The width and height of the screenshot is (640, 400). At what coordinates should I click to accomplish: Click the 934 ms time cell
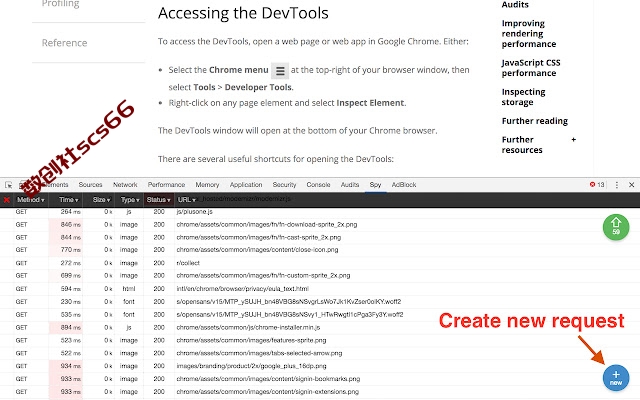coord(66,366)
